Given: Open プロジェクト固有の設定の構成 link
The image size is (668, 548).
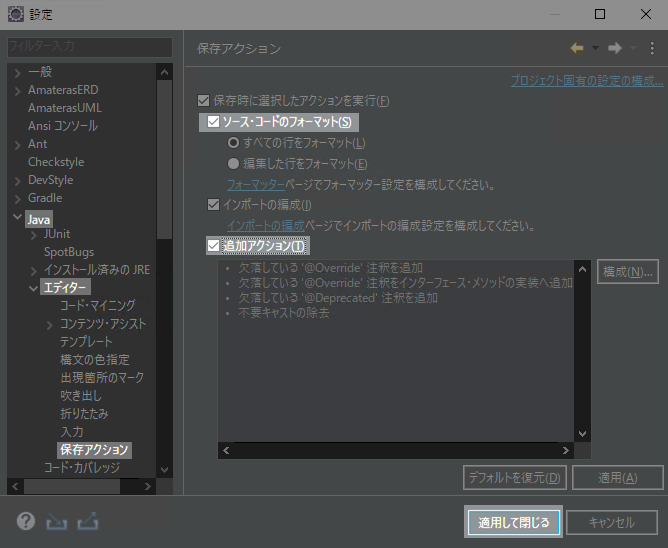Looking at the screenshot, I should 587,81.
